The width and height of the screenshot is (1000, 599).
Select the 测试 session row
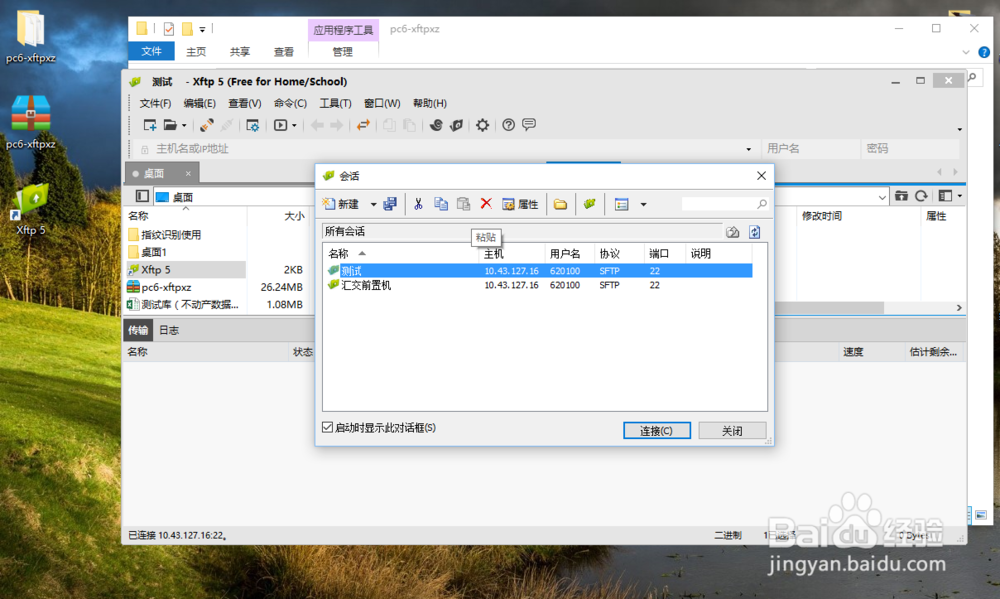click(x=540, y=270)
